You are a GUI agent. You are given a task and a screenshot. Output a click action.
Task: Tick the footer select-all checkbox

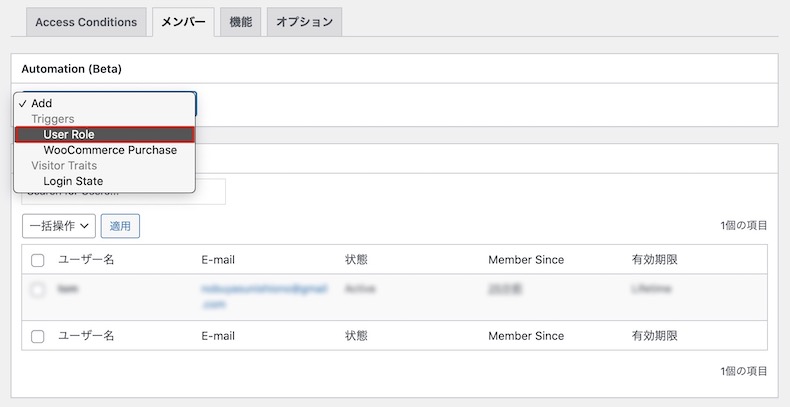(x=38, y=336)
